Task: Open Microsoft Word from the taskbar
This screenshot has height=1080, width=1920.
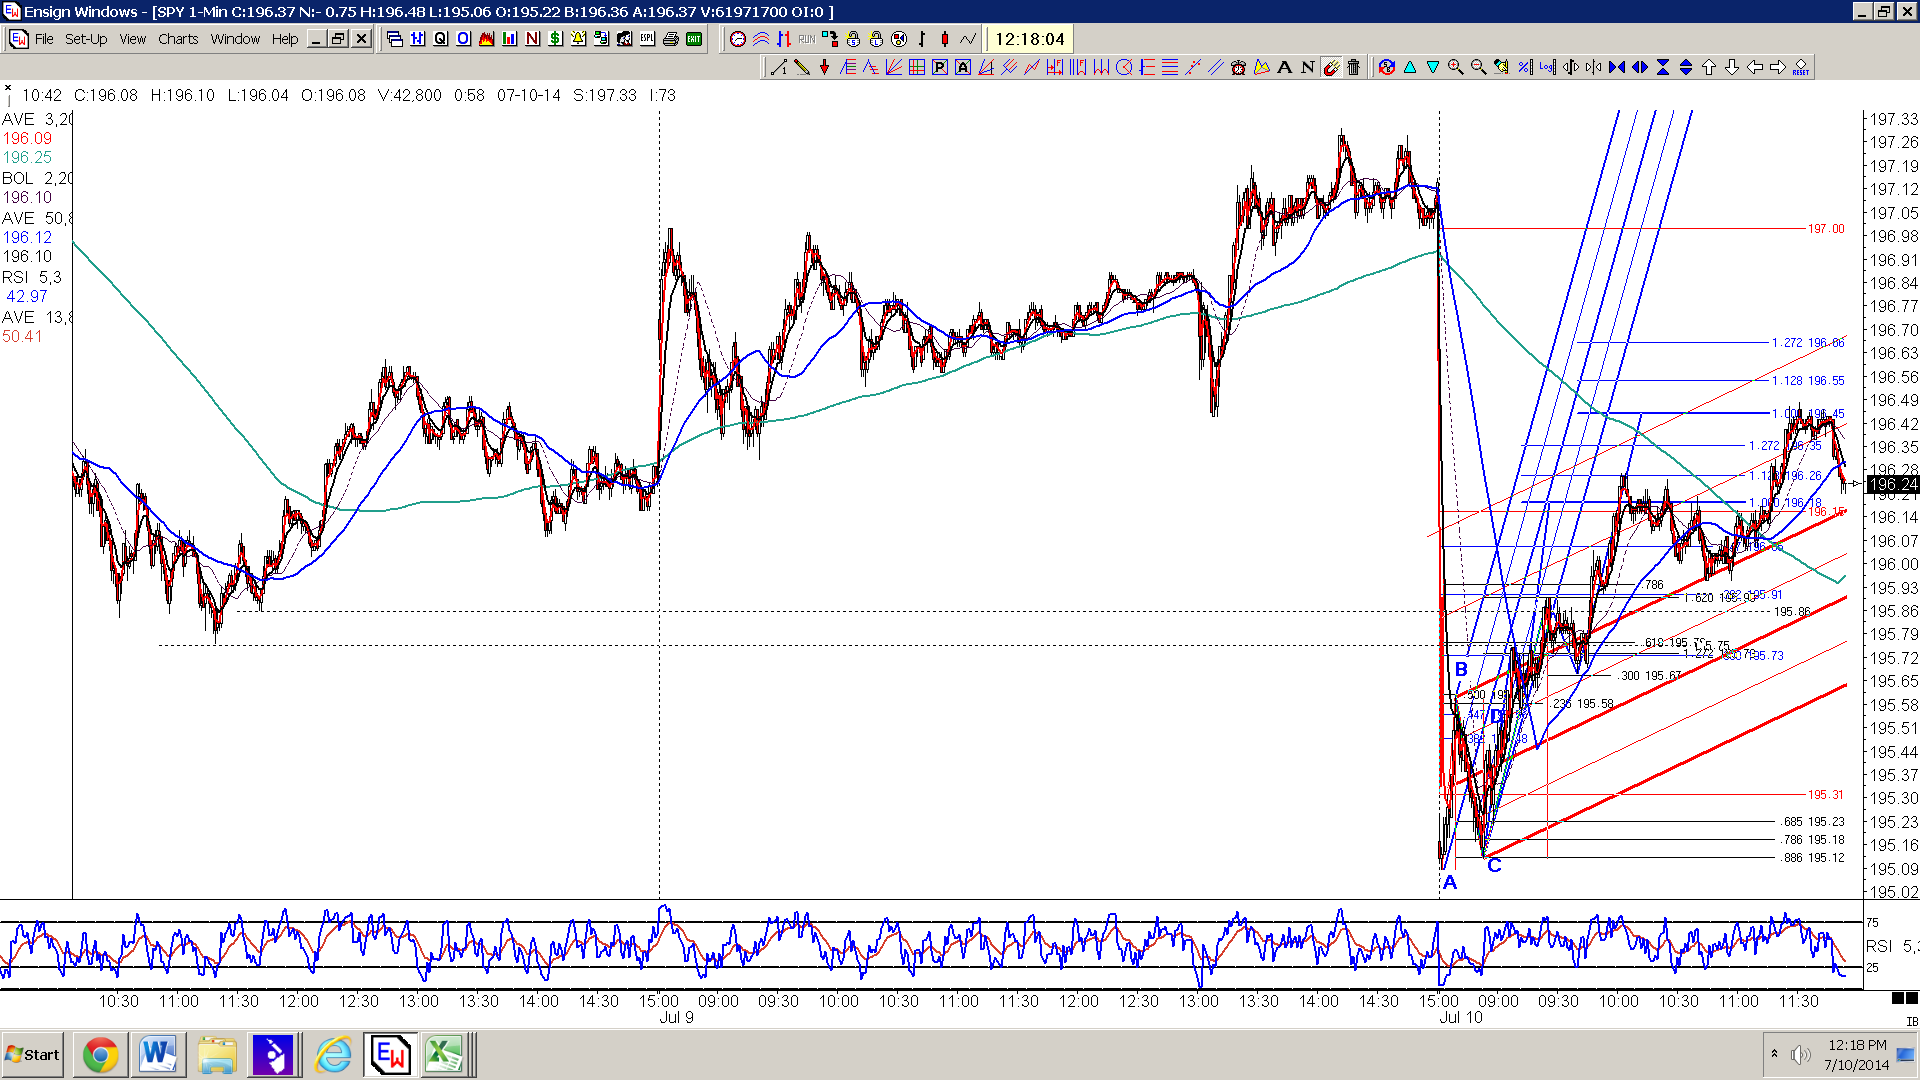Action: [x=158, y=1055]
